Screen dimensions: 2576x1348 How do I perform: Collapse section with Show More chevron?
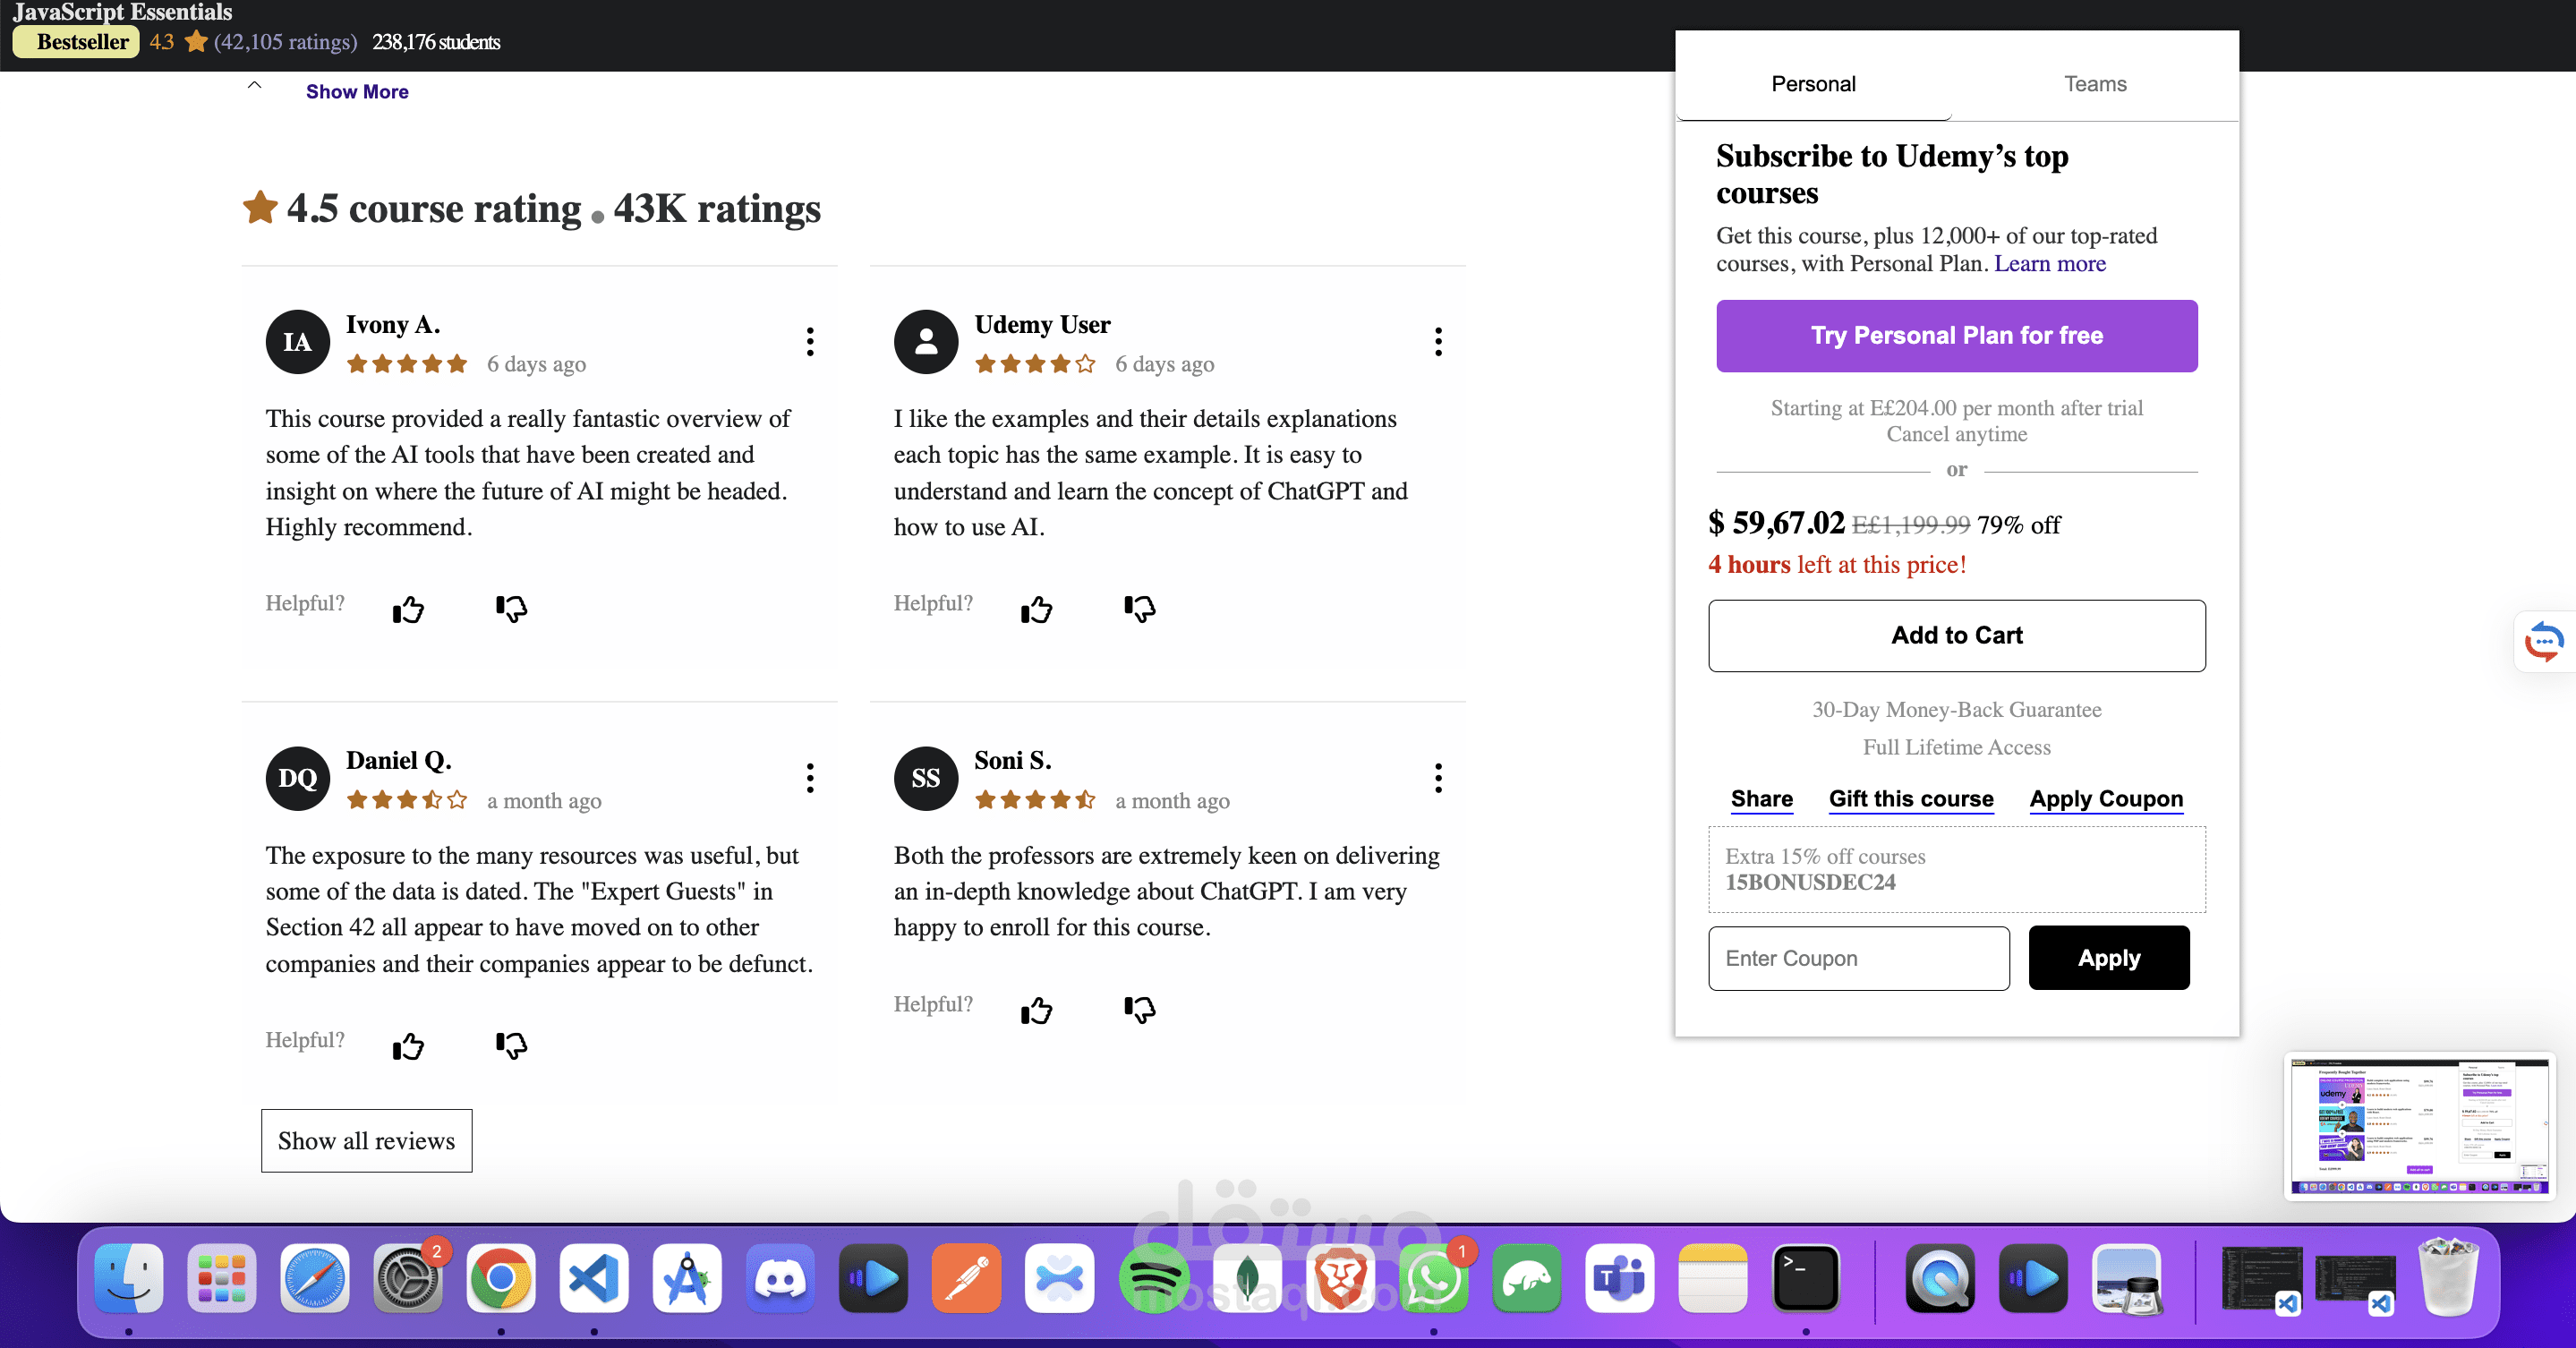click(255, 86)
